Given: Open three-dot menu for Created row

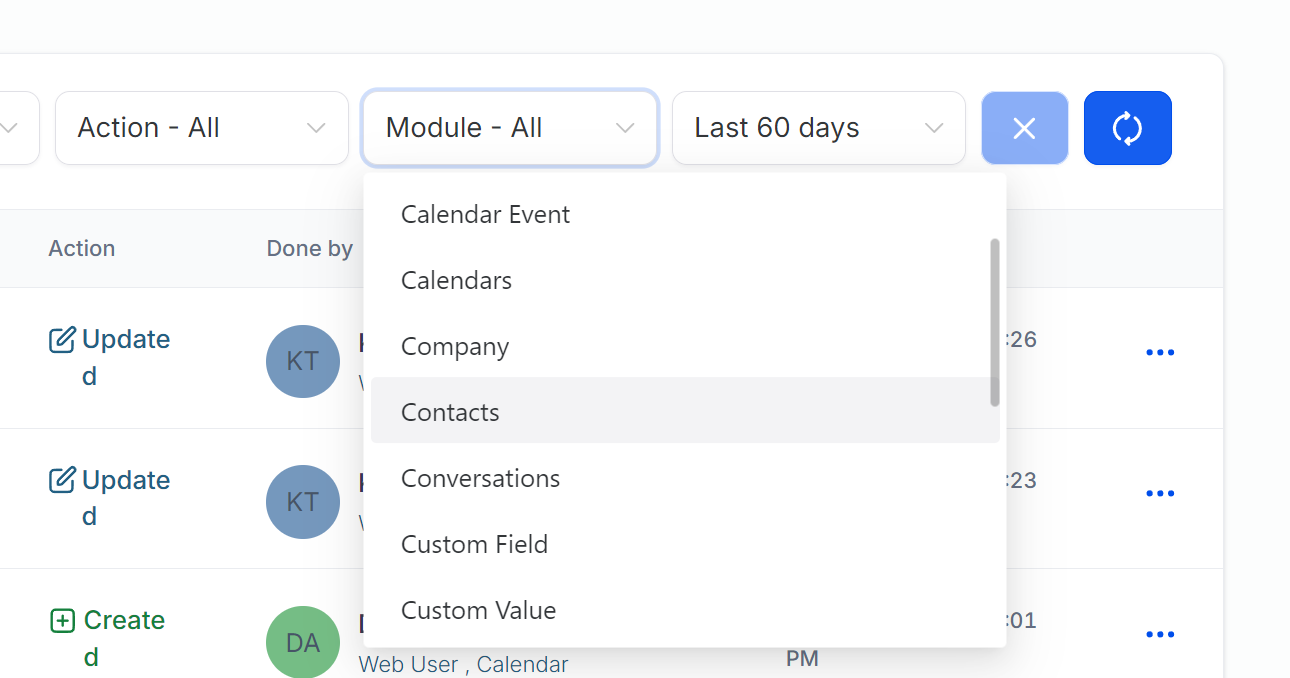Looking at the screenshot, I should [1160, 634].
